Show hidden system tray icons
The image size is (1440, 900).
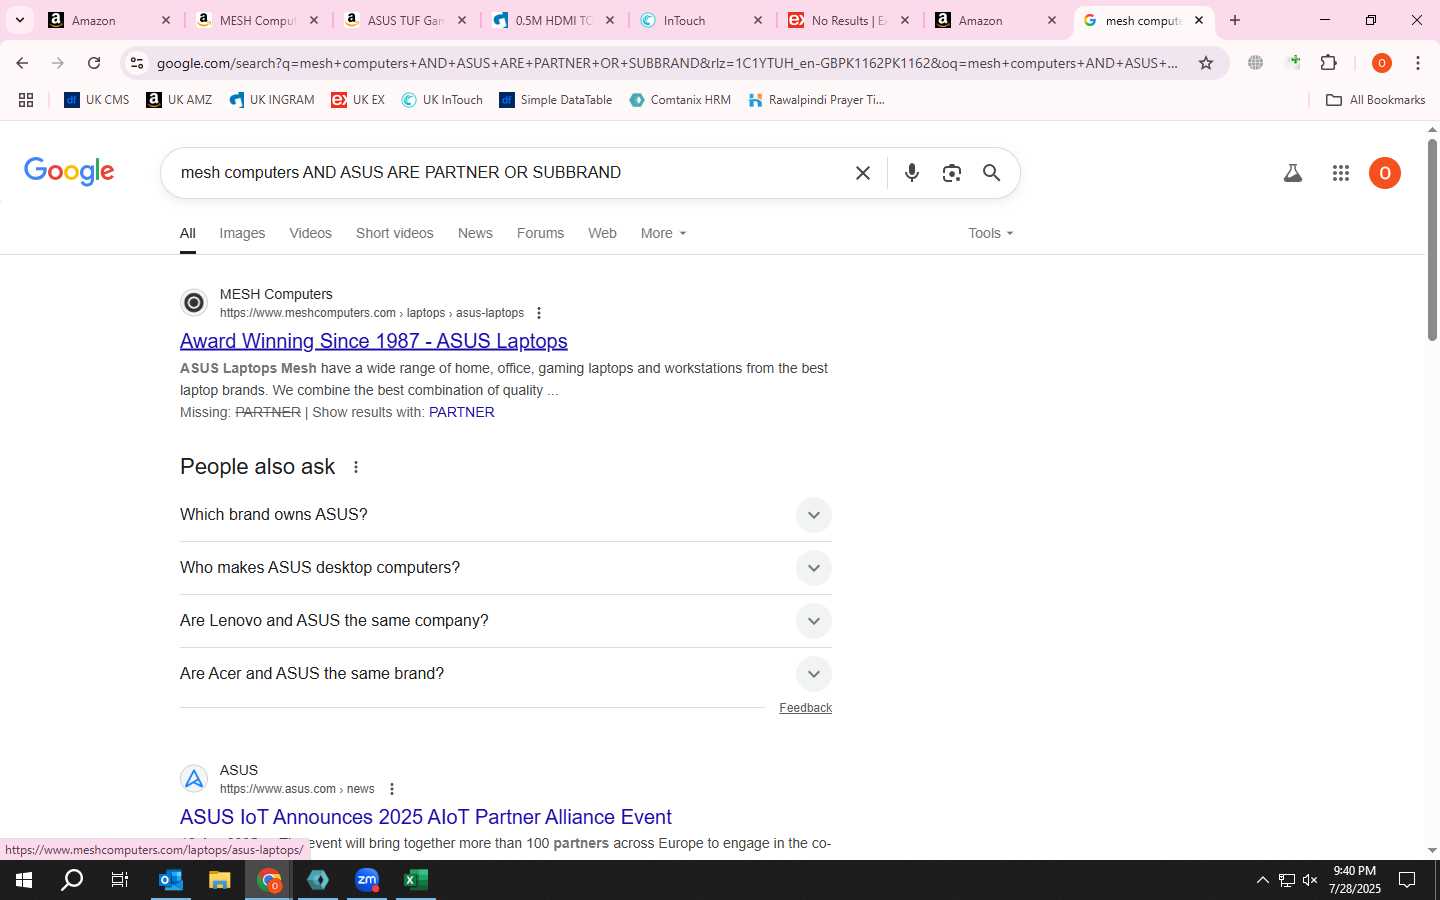coord(1262,880)
